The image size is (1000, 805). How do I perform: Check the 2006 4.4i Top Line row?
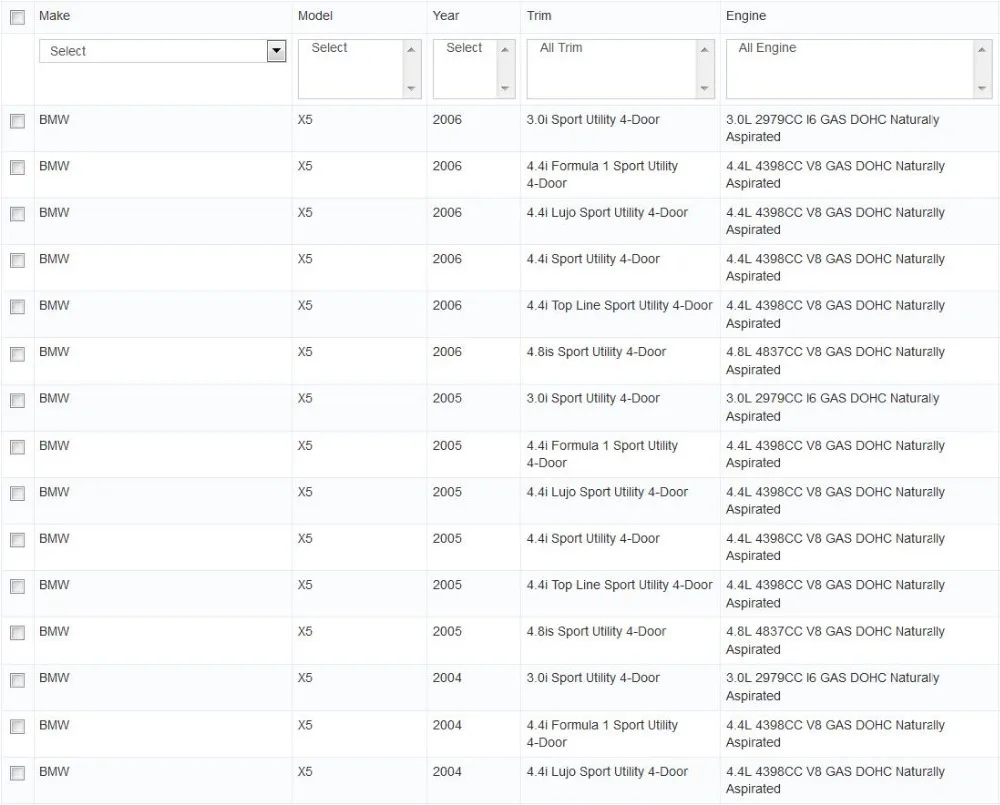point(17,307)
